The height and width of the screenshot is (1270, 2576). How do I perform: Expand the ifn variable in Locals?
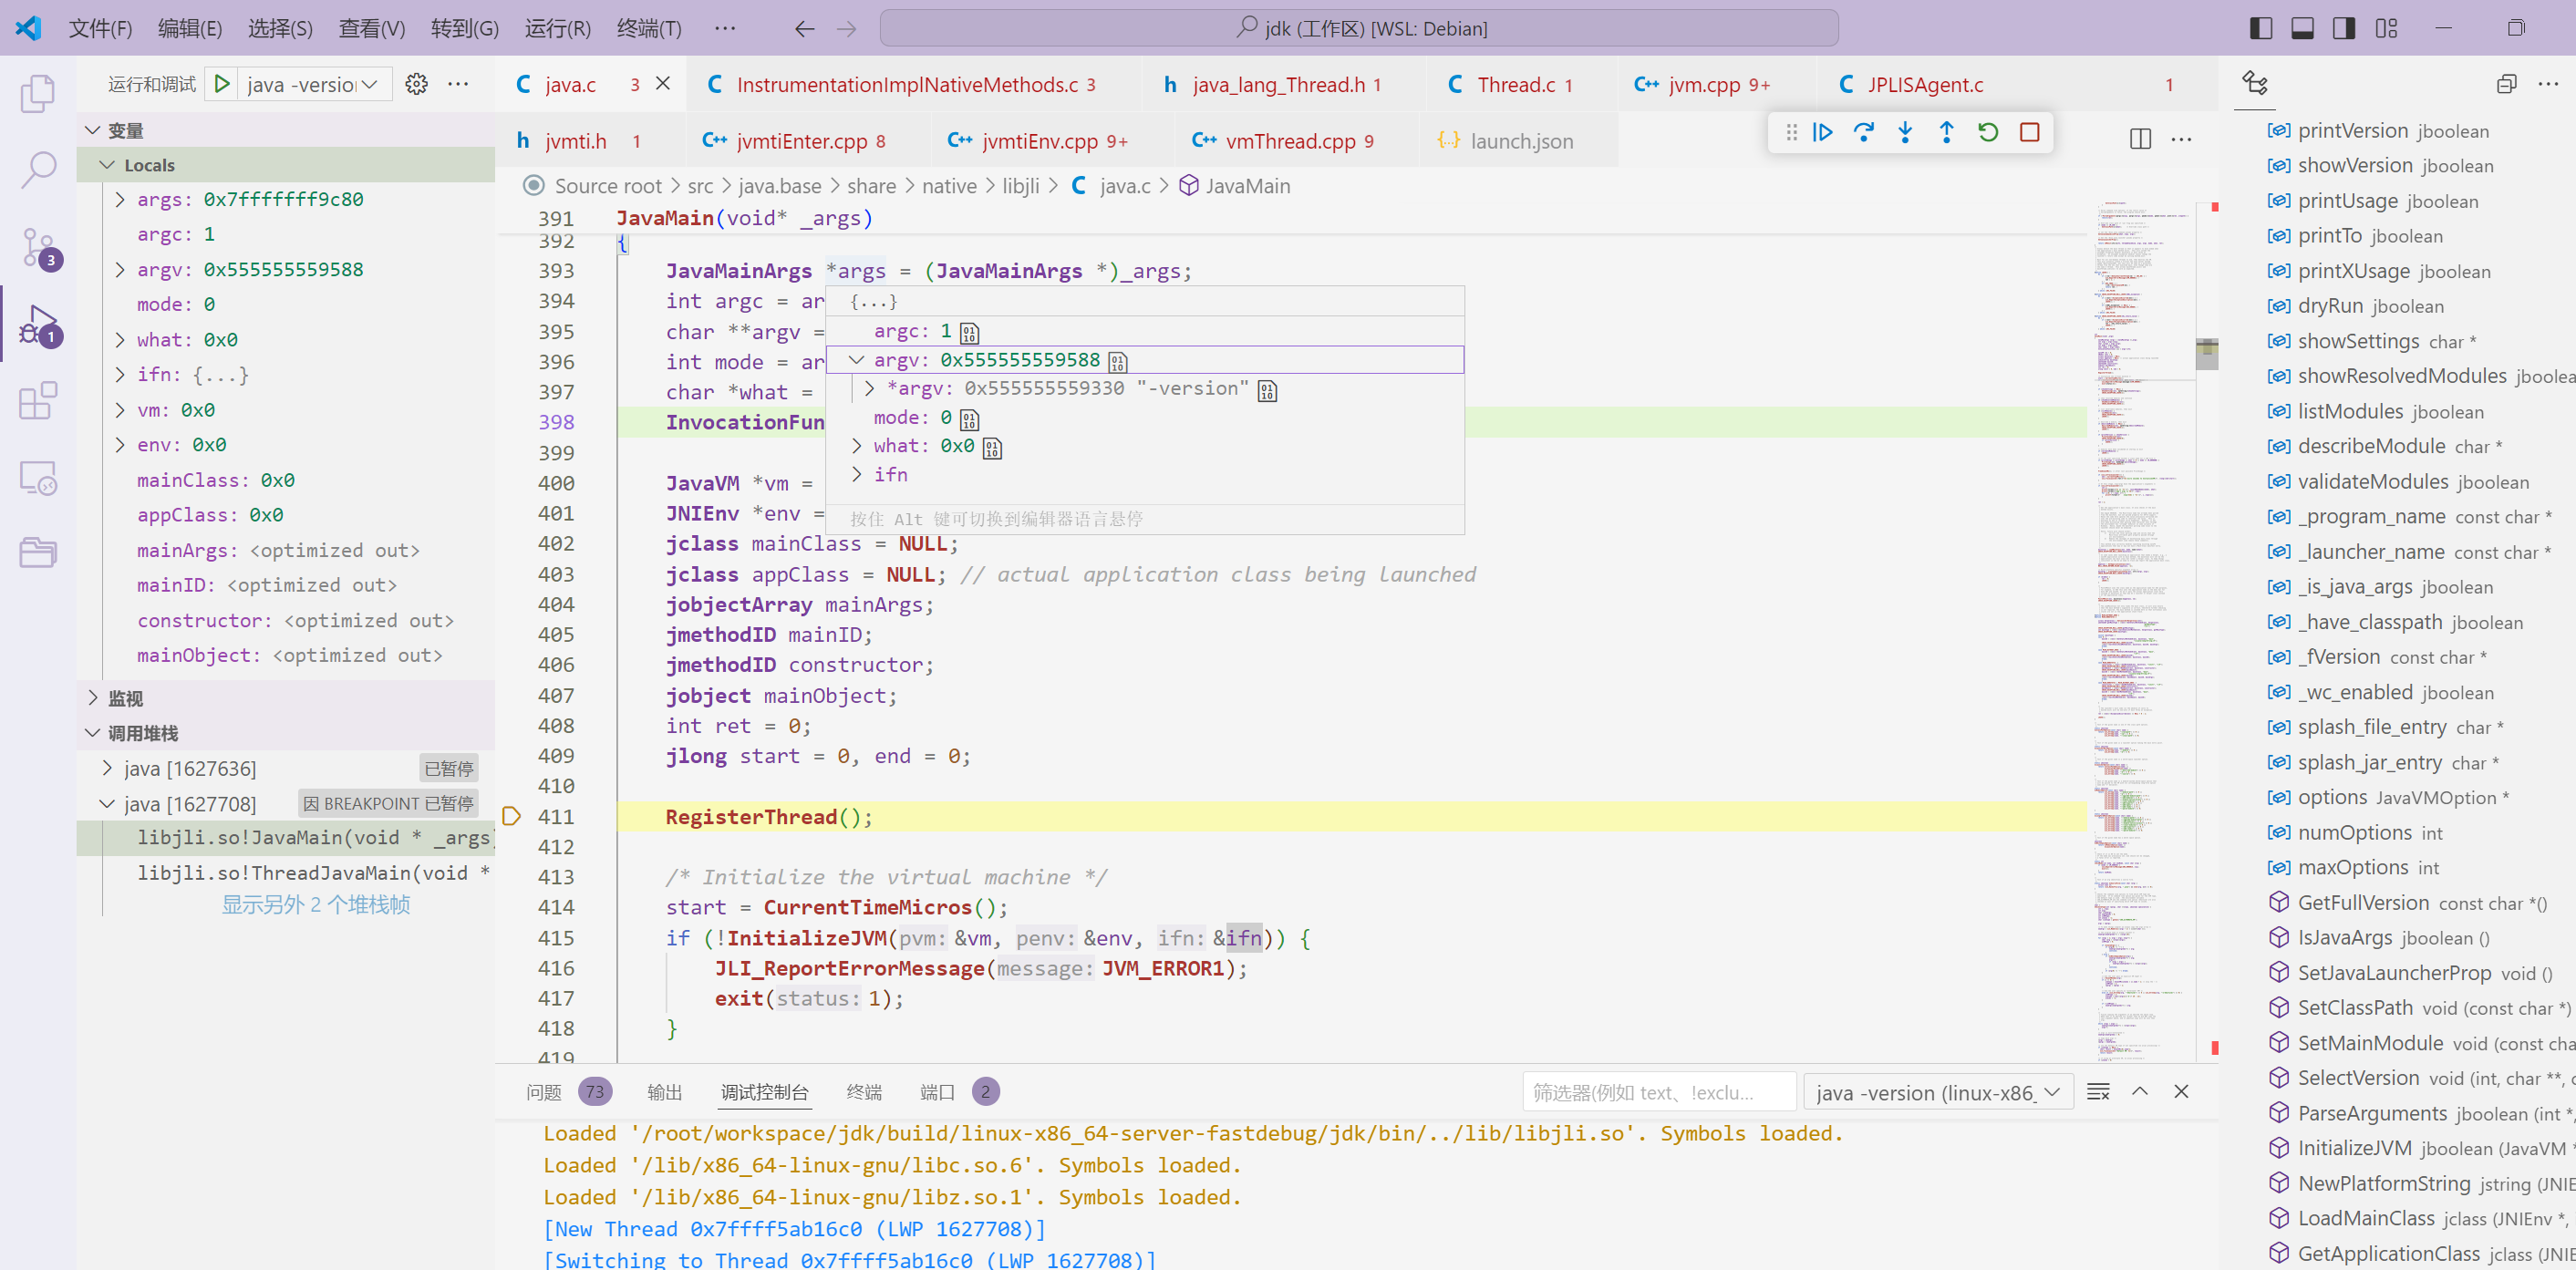click(x=120, y=374)
